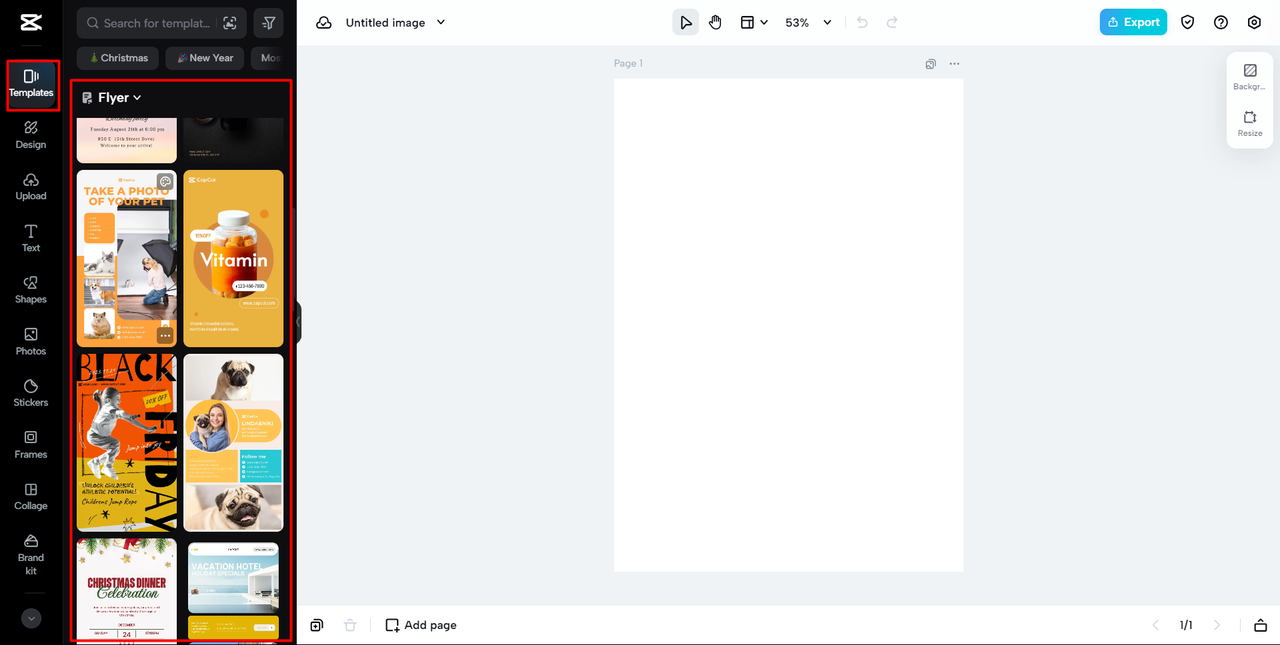Viewport: 1280px width, 645px height.
Task: Open the Brand kit panel
Action: (31, 555)
